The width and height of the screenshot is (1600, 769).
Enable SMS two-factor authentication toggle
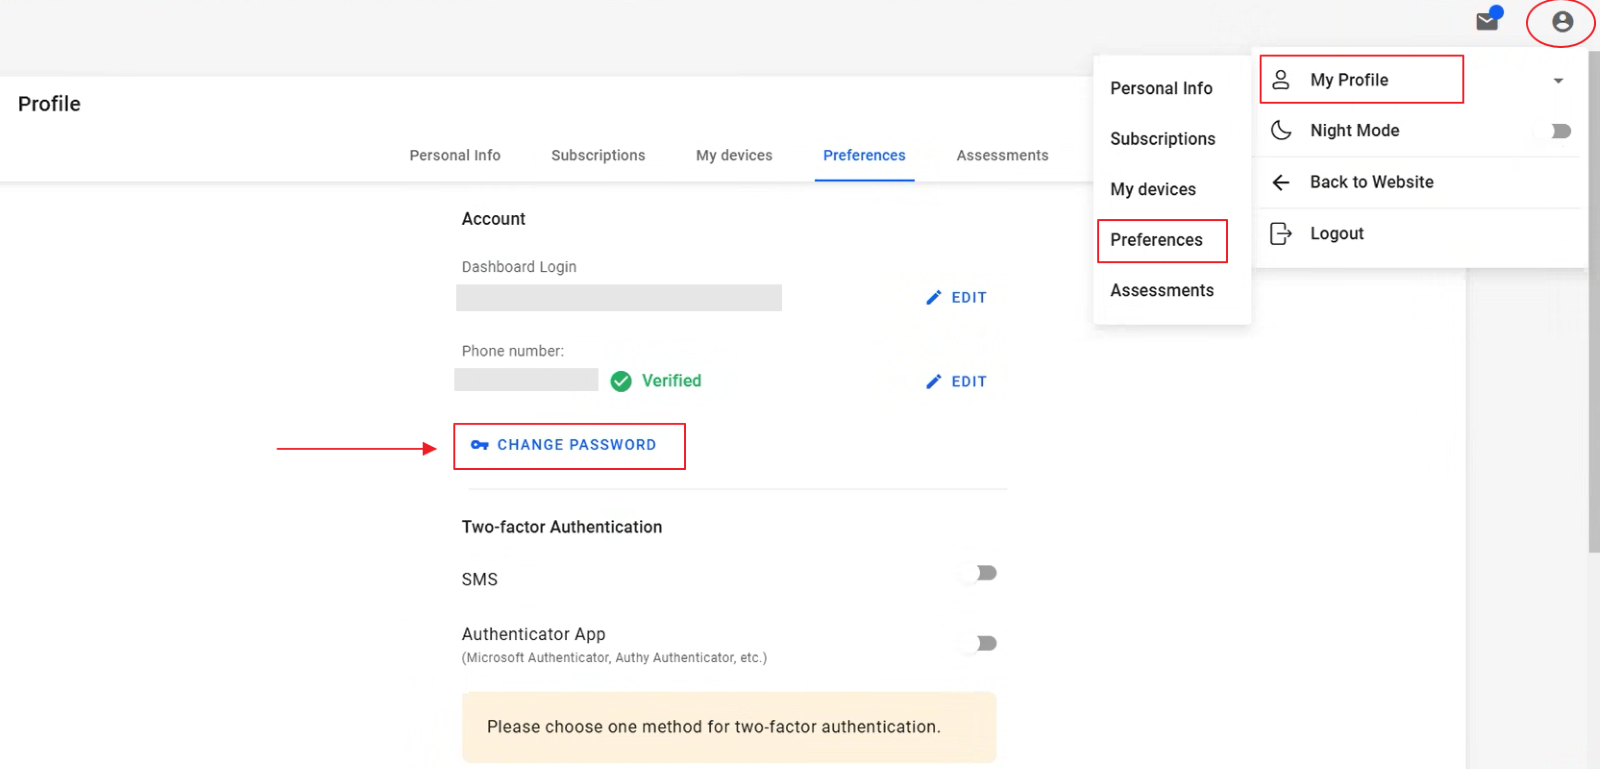coord(986,573)
